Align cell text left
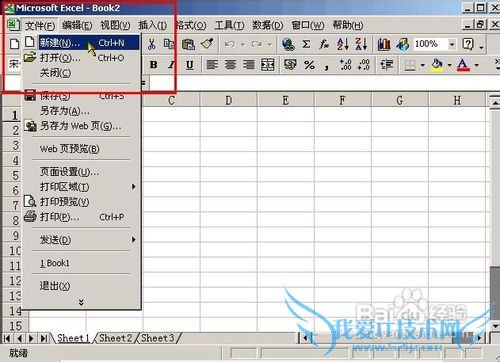 212,64
